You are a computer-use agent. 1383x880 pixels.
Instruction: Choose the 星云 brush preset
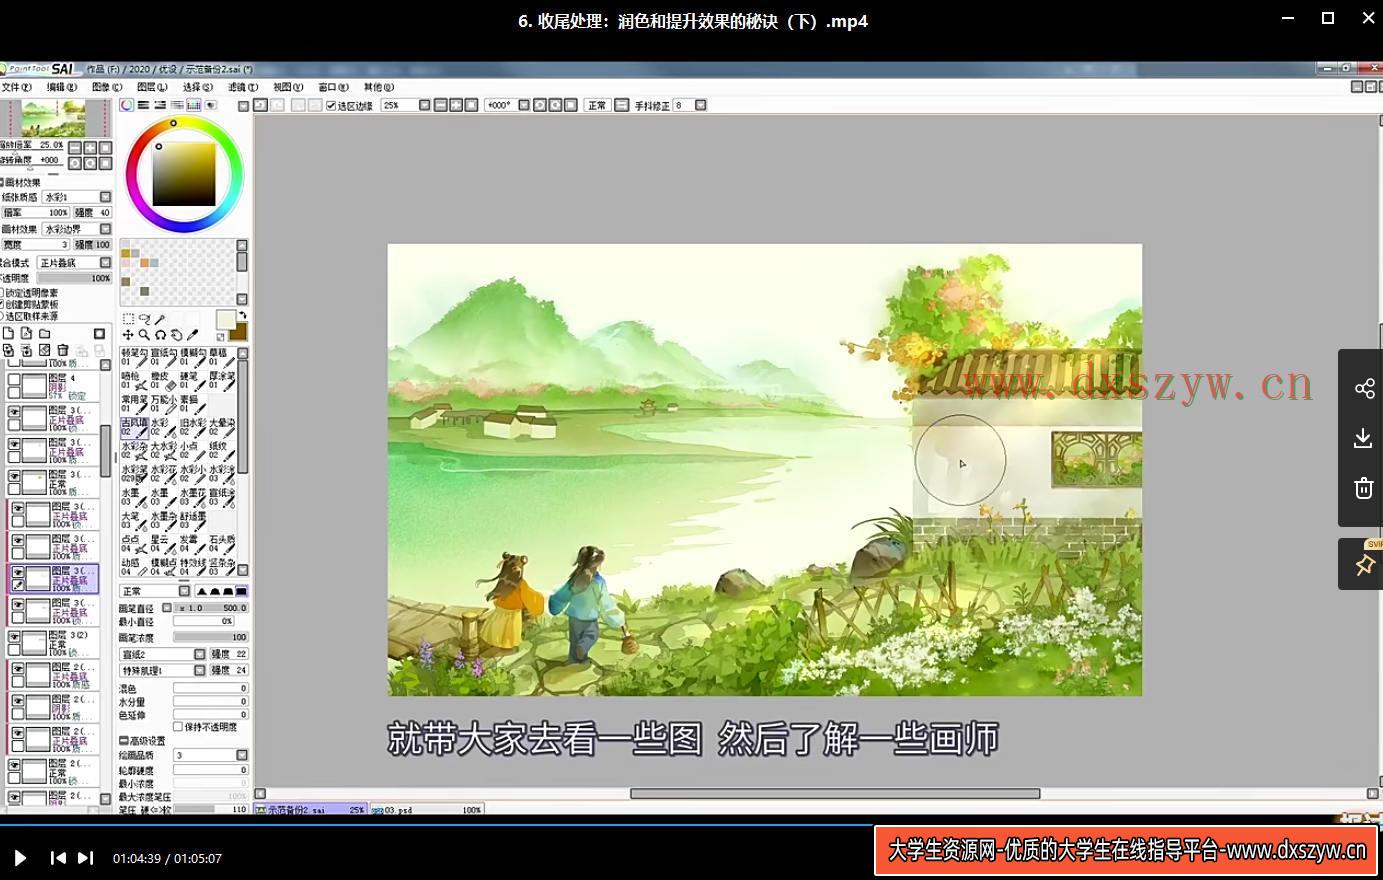coord(164,543)
